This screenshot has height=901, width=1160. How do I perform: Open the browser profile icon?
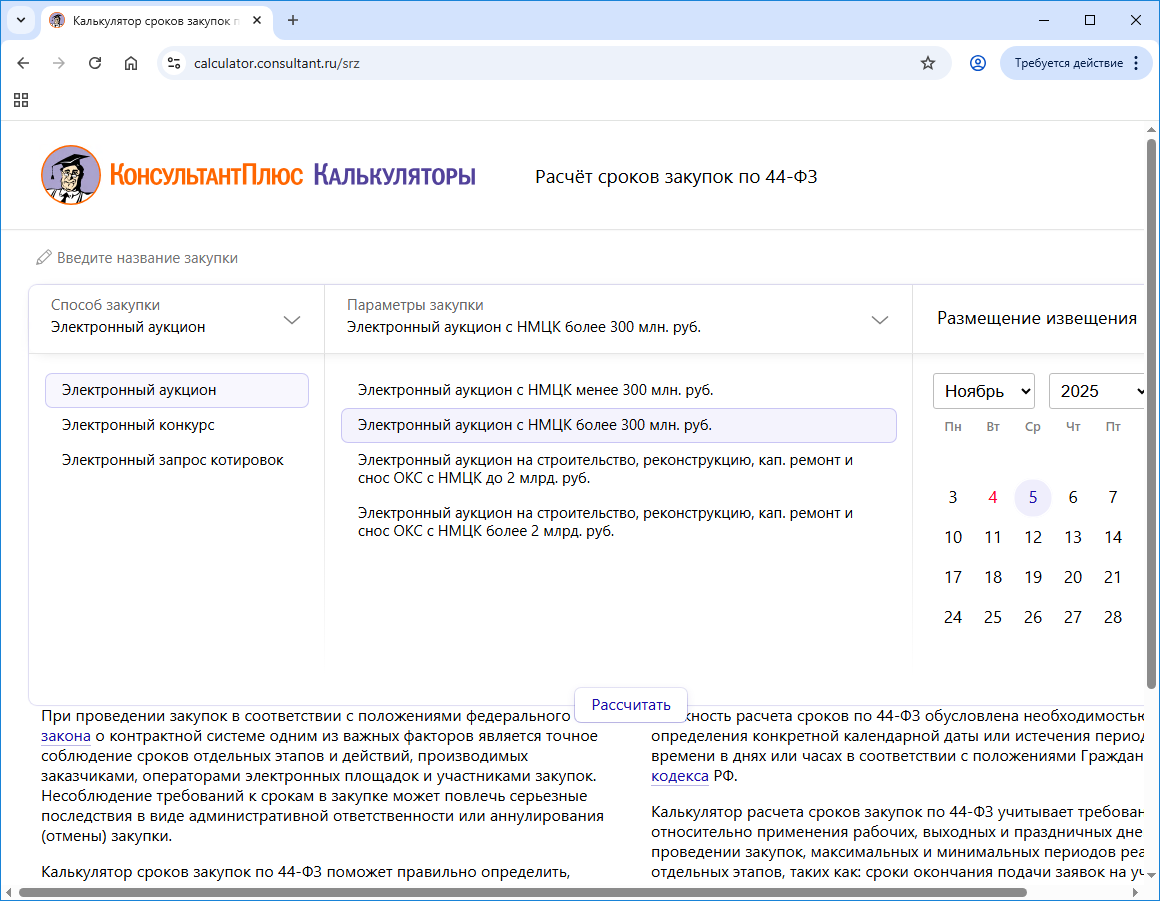(x=977, y=63)
